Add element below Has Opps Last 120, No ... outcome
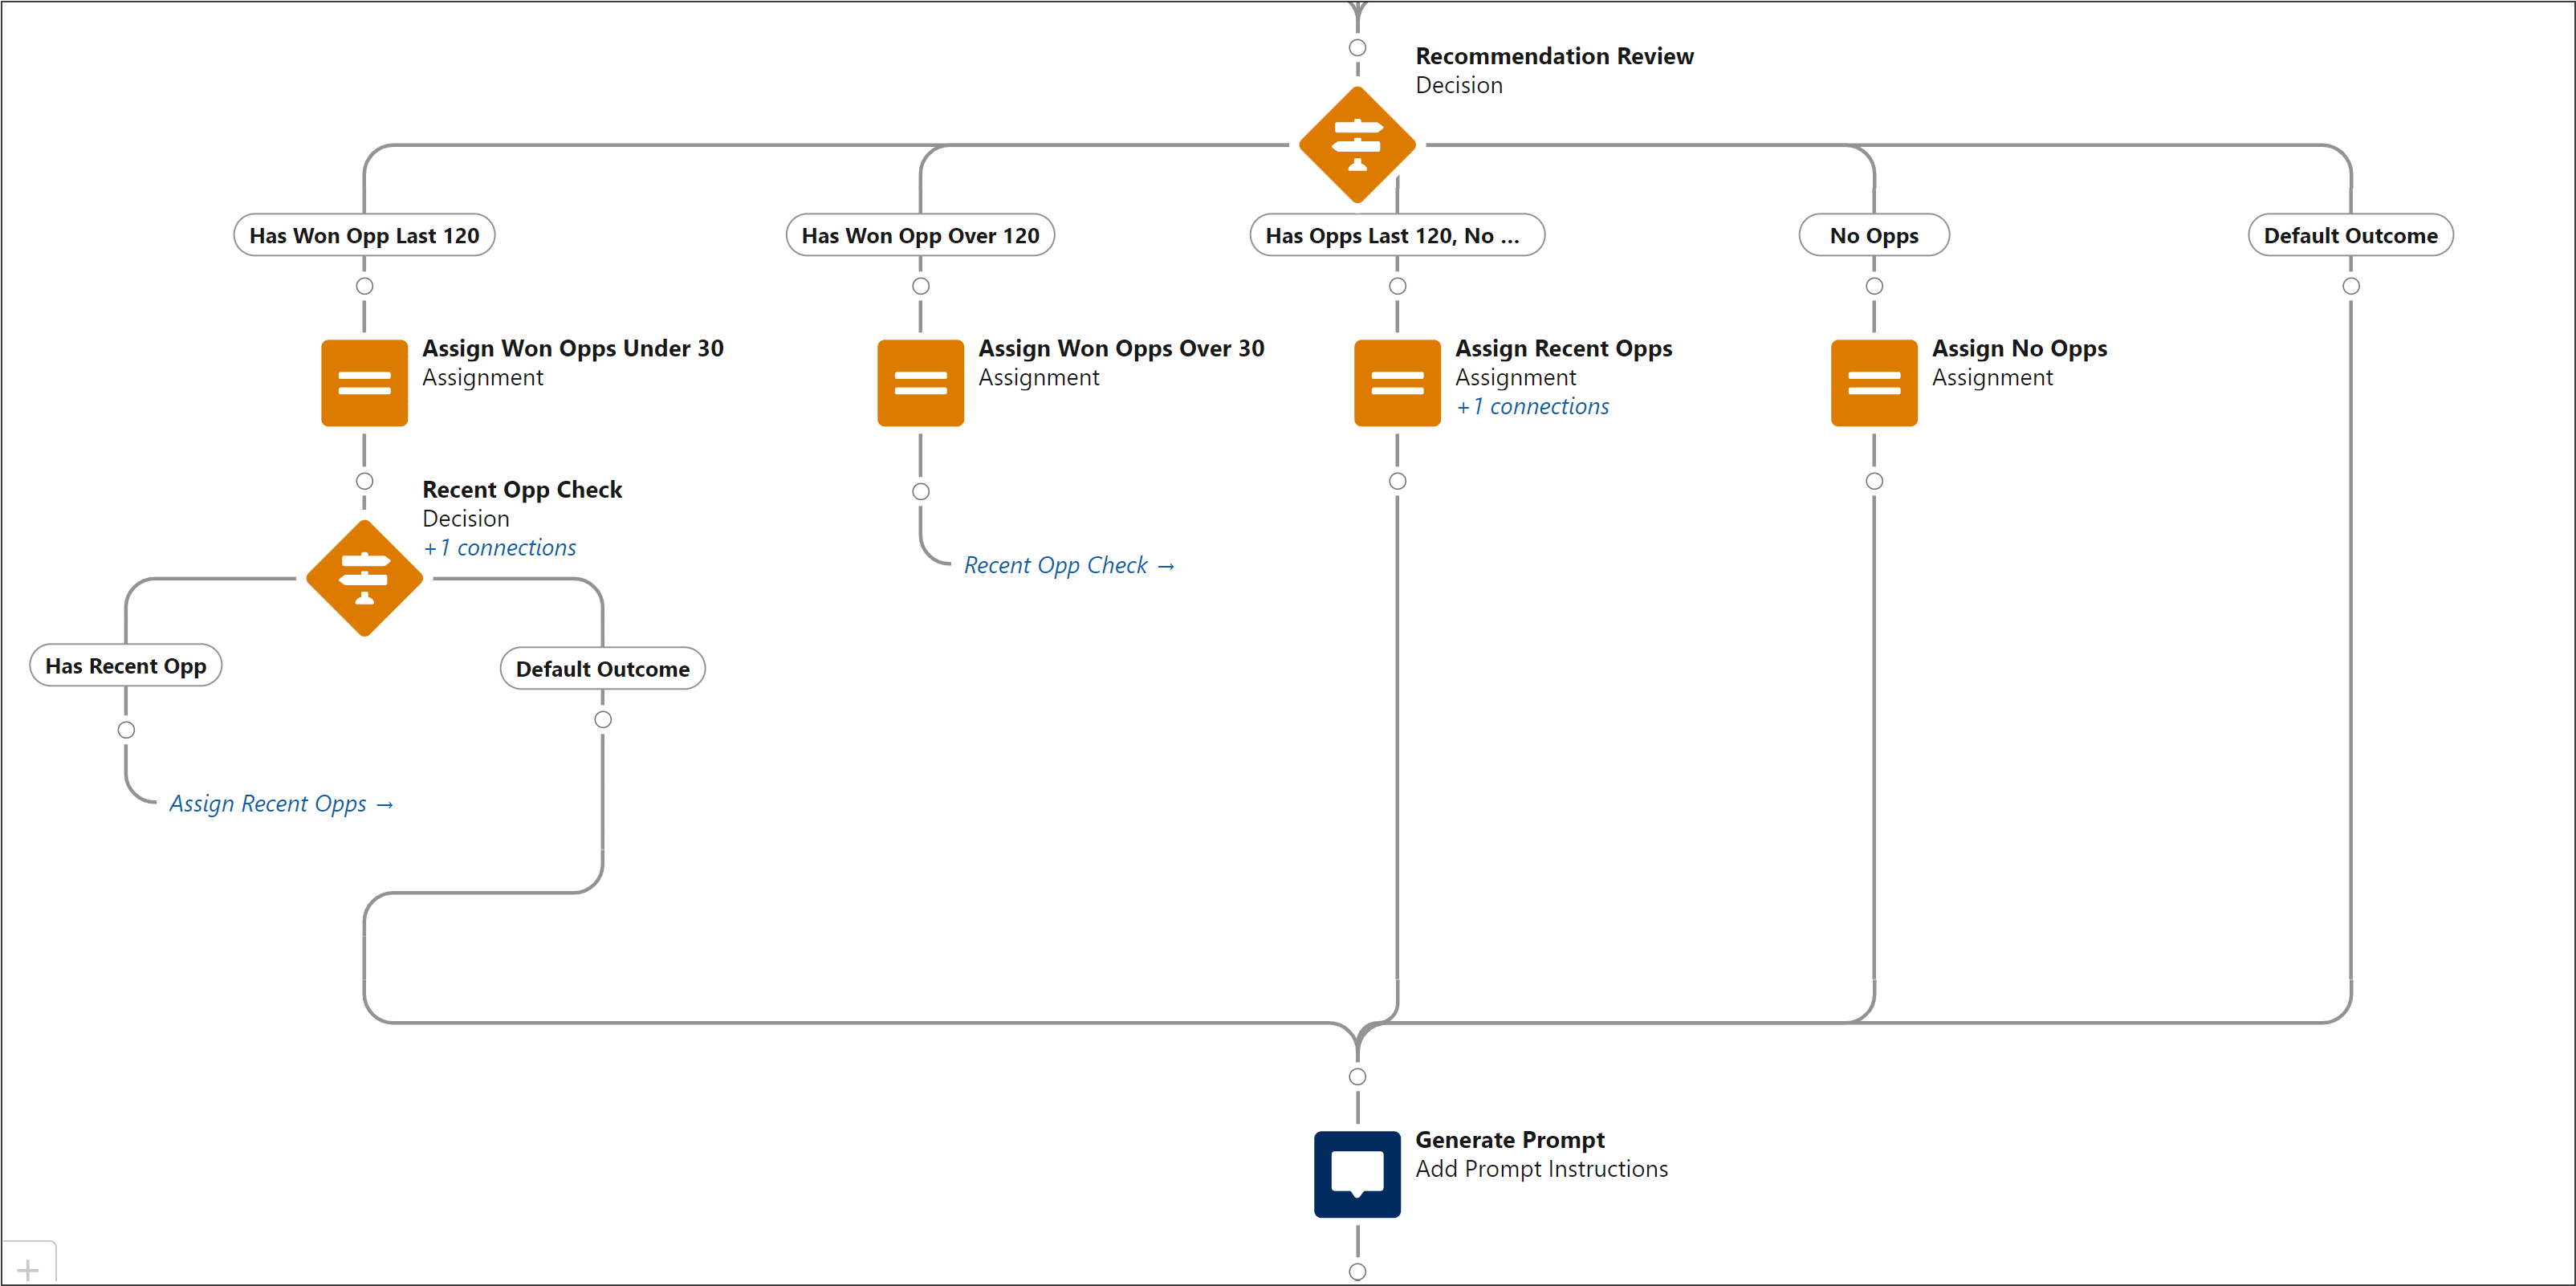This screenshot has height=1286, width=2576. pyautogui.click(x=1397, y=286)
